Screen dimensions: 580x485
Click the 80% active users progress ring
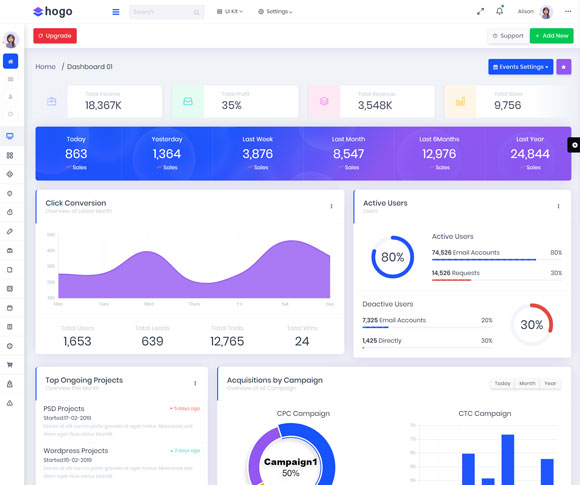392,257
